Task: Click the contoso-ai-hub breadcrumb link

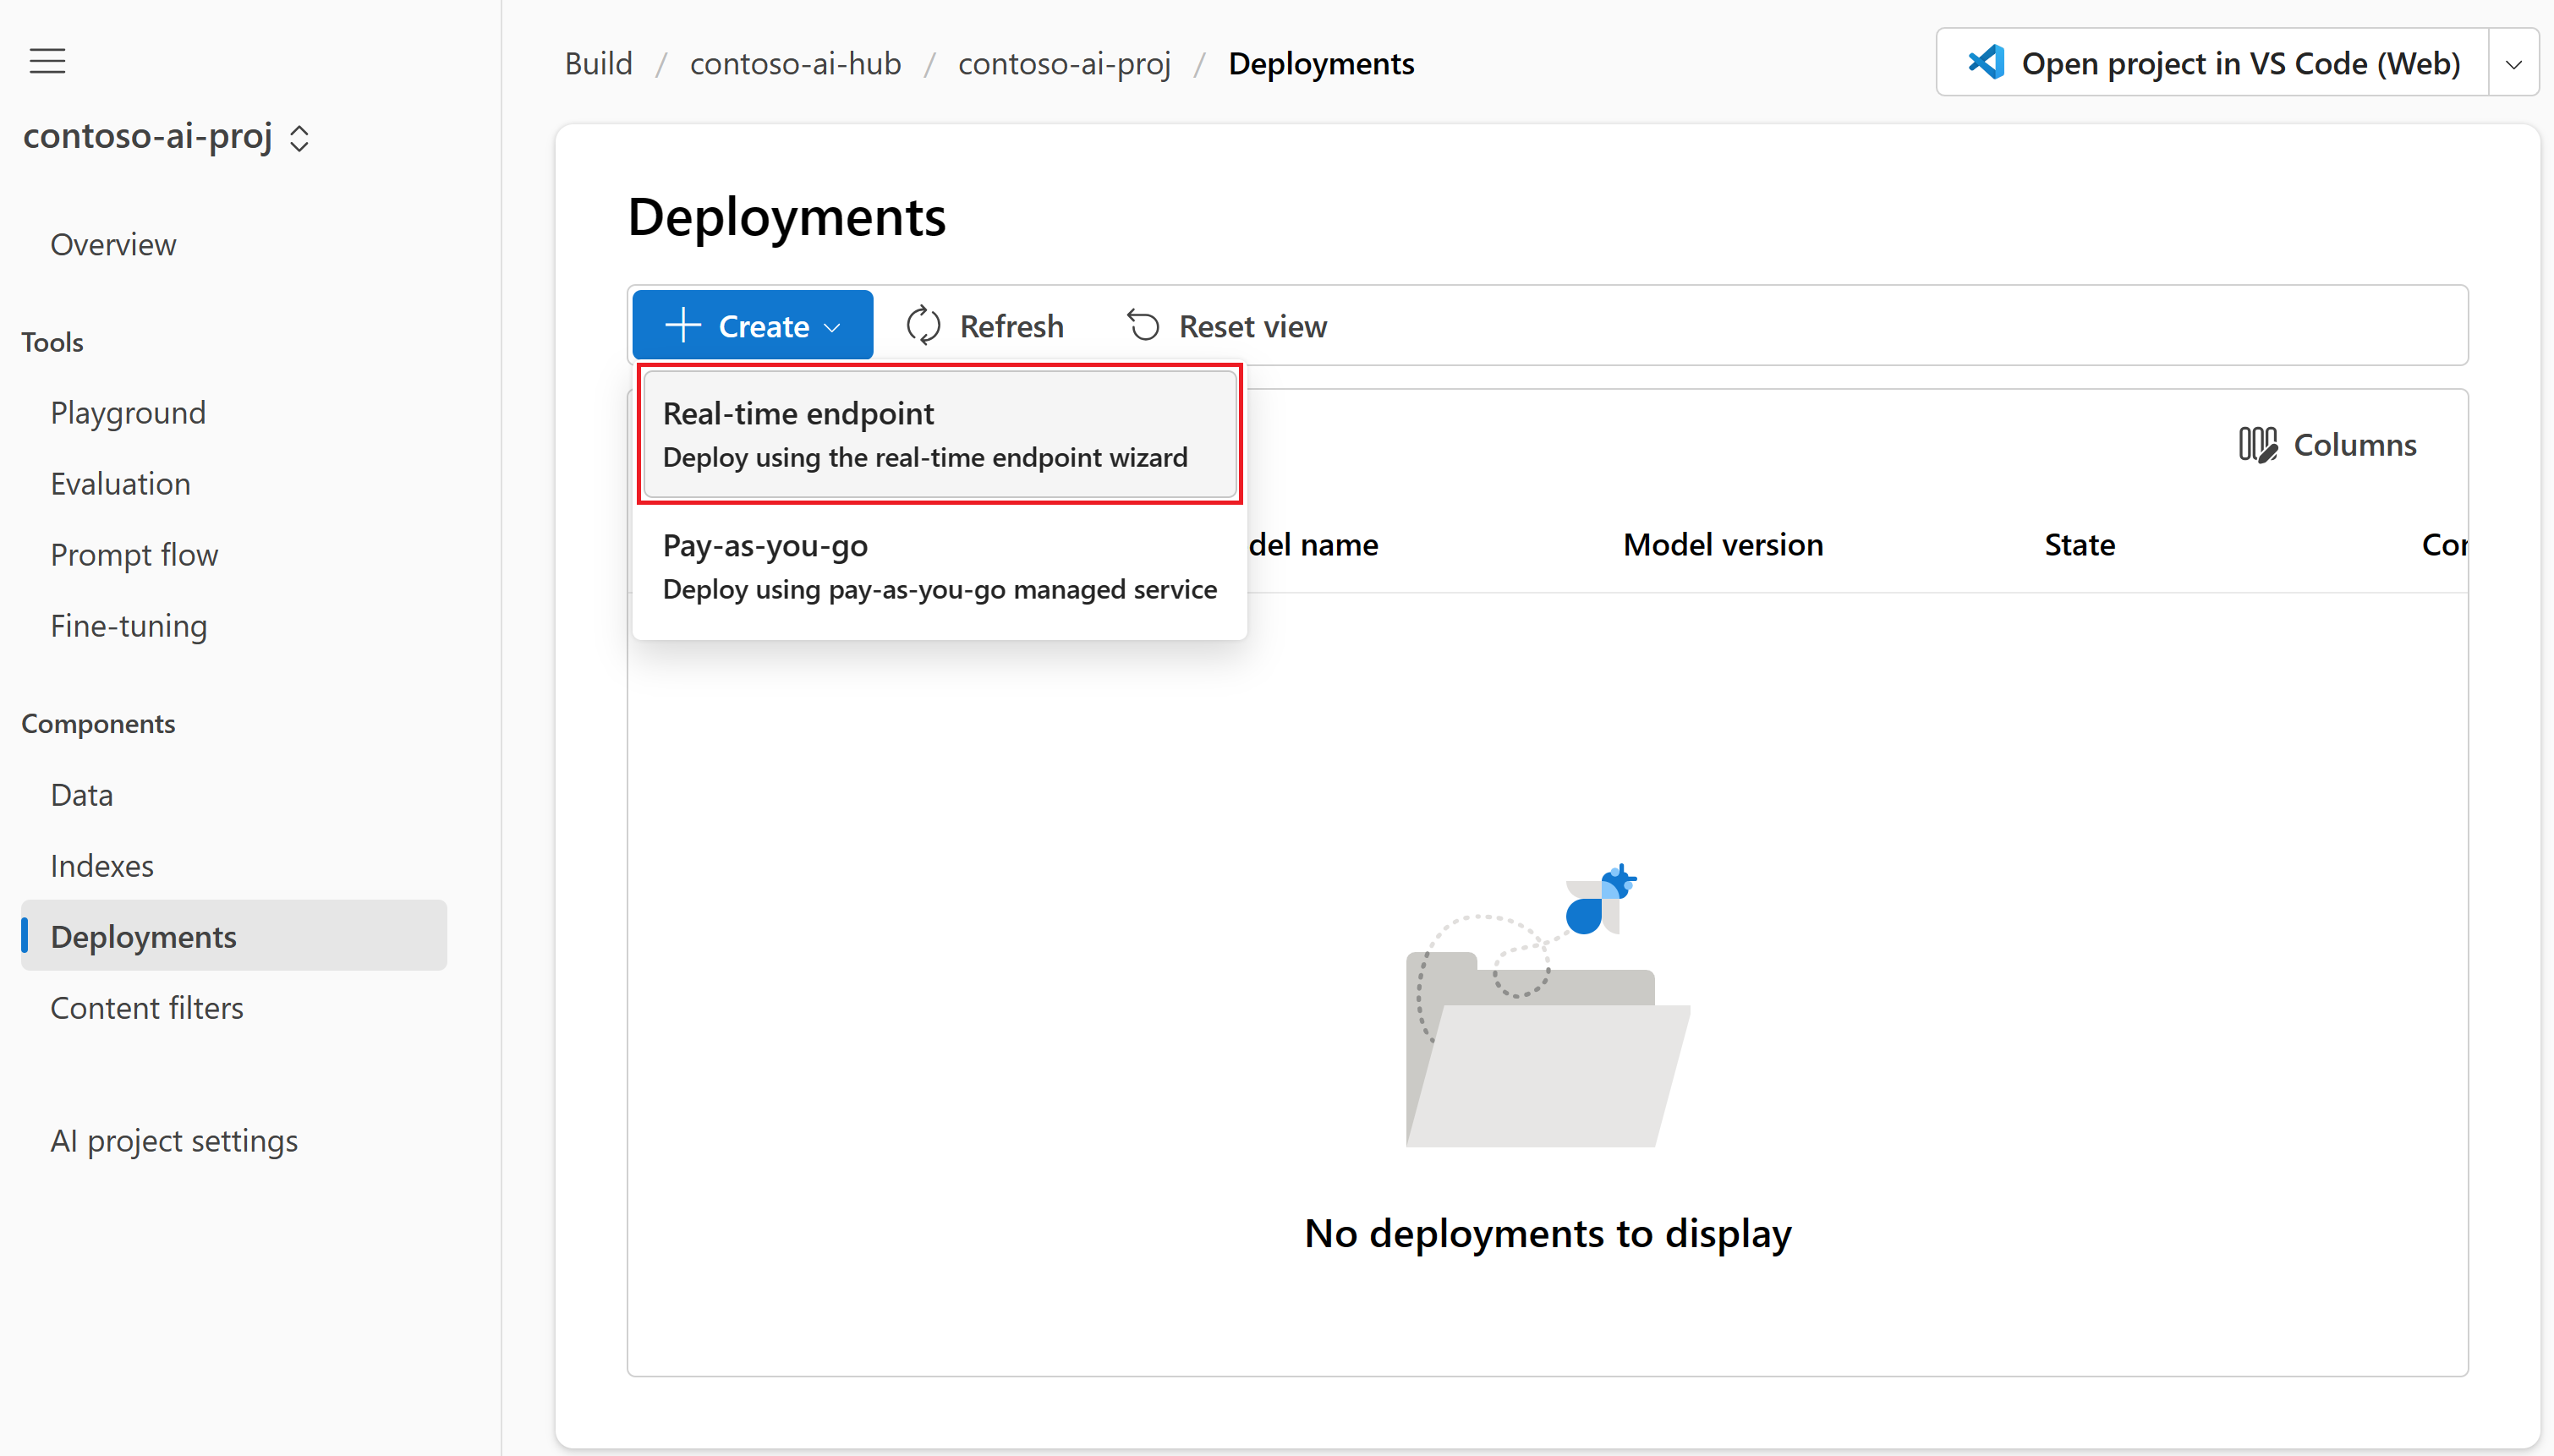Action: pyautogui.click(x=795, y=63)
